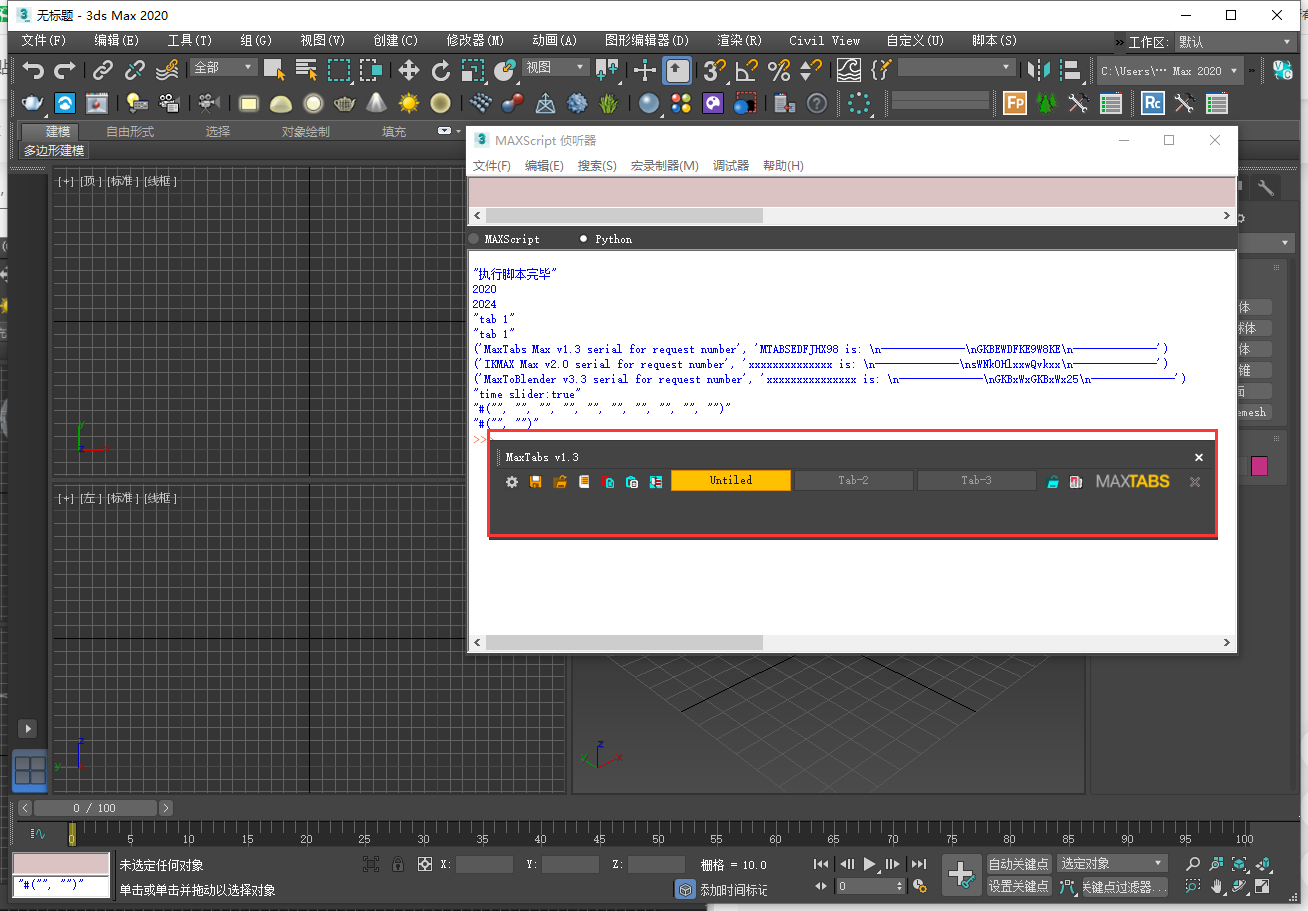Click the large Set Keys plus button

pos(962,875)
